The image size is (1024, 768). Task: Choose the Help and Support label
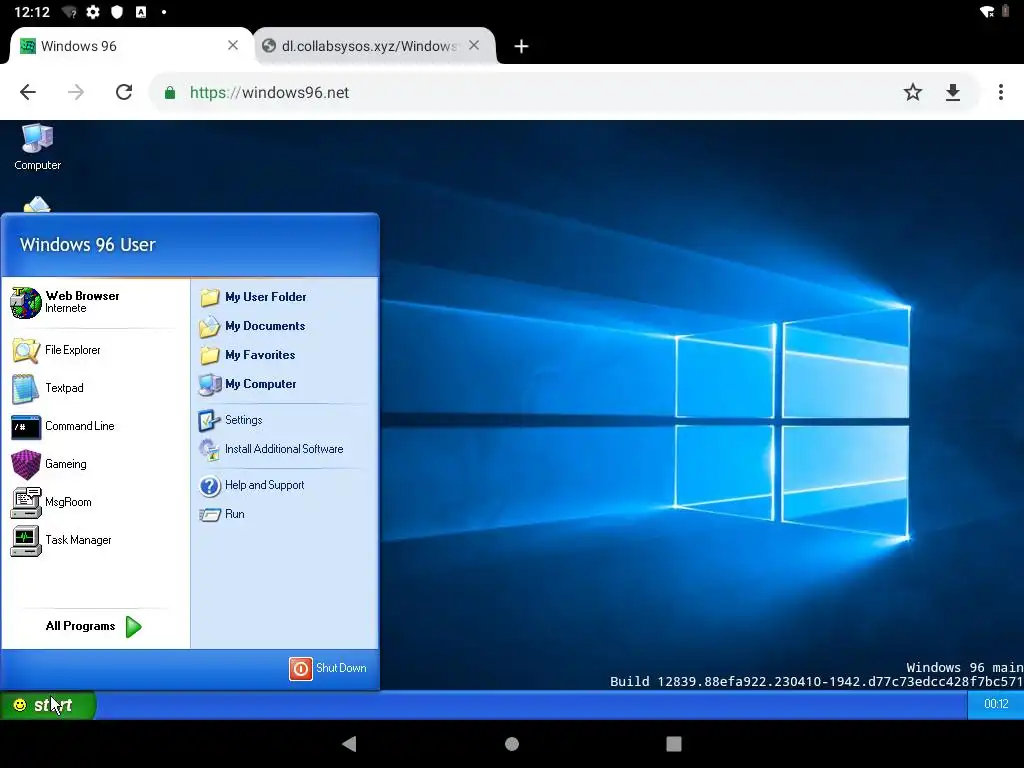pyautogui.click(x=264, y=485)
